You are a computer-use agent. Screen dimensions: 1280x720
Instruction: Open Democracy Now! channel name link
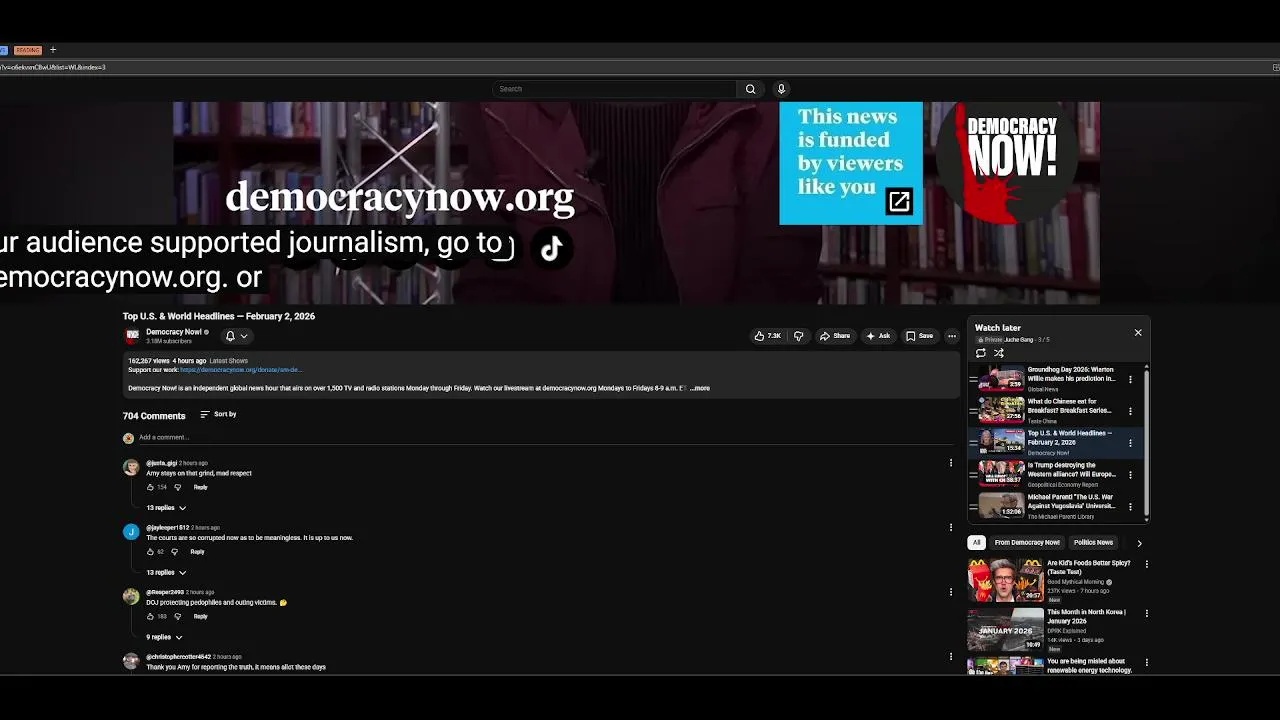[174, 332]
